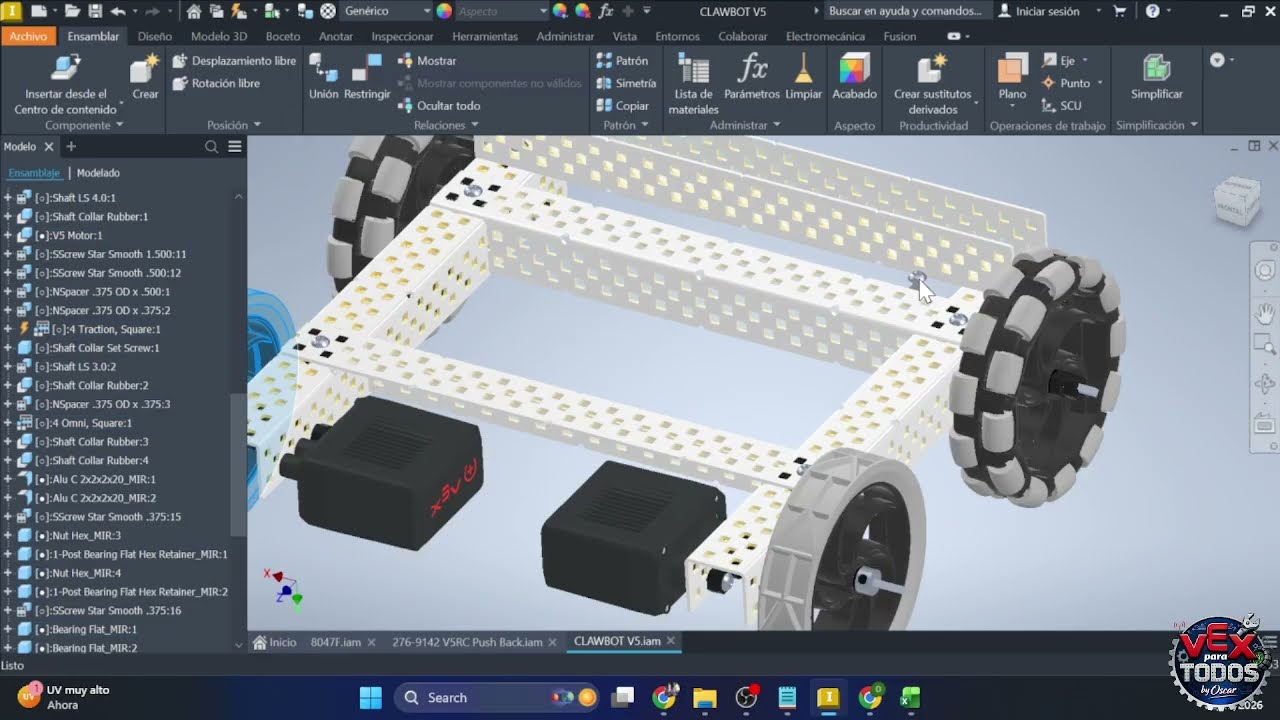Click the SCU coordinate system tool

pyautogui.click(x=1061, y=105)
